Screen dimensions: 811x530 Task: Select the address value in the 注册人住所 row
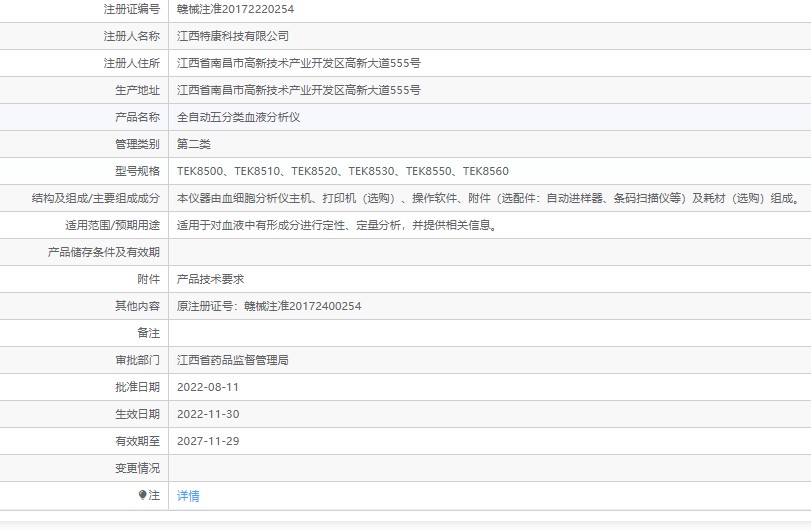pos(298,63)
